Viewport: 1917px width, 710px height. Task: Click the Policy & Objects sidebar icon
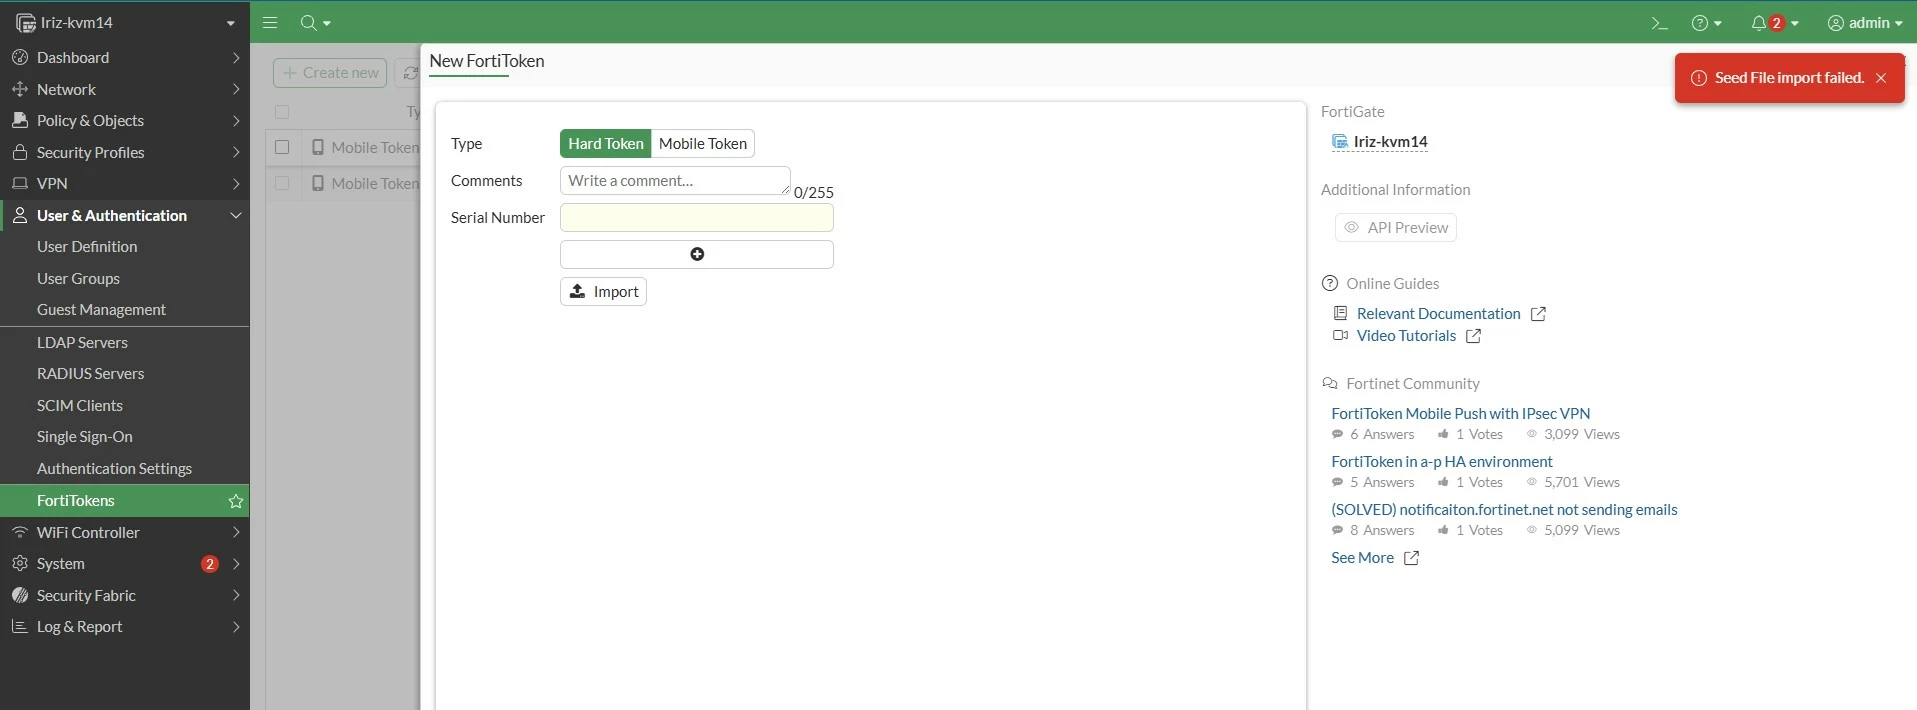[x=19, y=121]
